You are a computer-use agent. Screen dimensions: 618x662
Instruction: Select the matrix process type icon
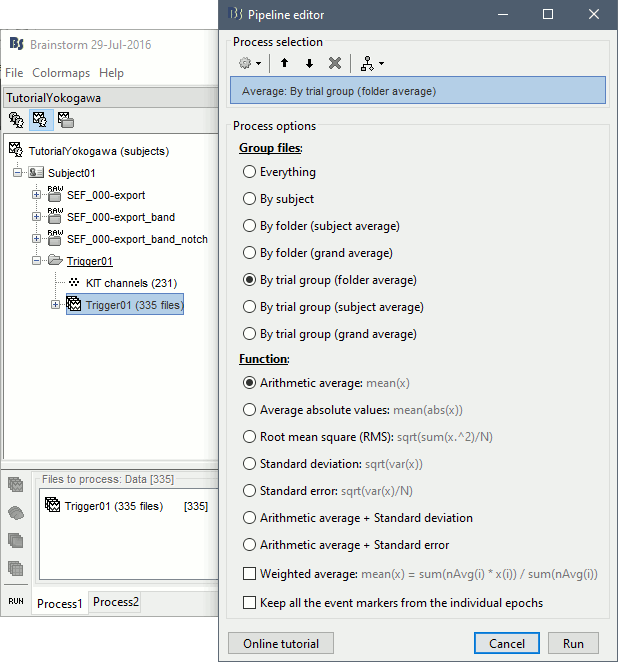(x=16, y=568)
